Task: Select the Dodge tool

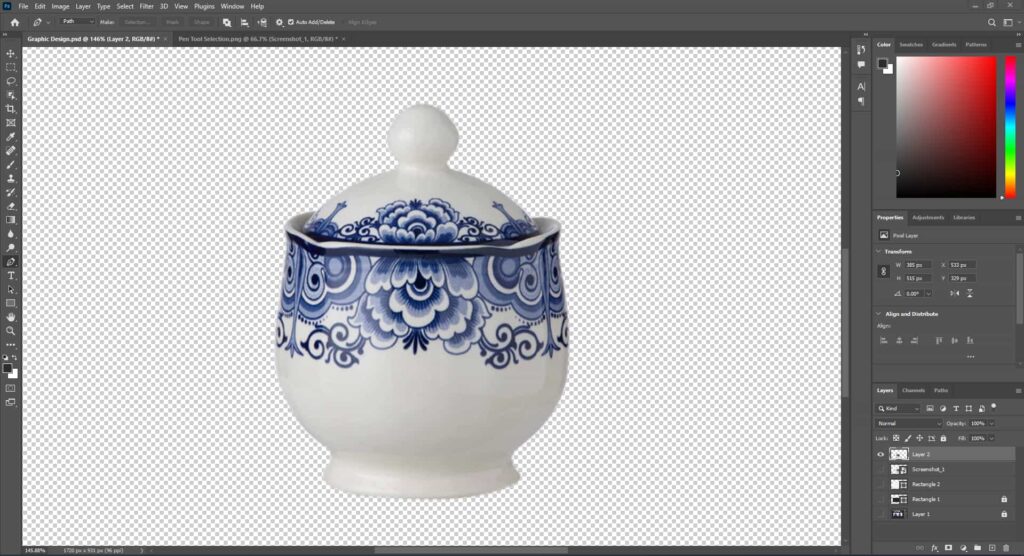Action: 10,248
